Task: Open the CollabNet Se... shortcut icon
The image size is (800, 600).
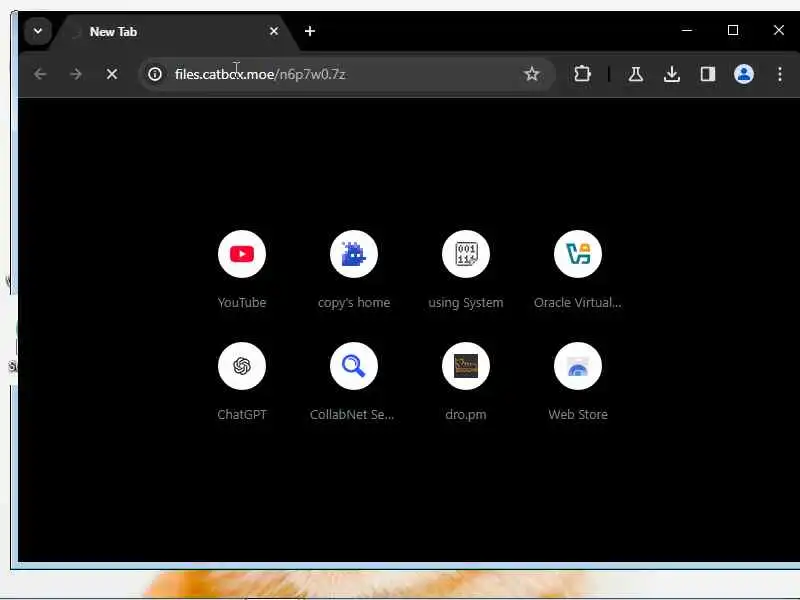Action: (354, 366)
